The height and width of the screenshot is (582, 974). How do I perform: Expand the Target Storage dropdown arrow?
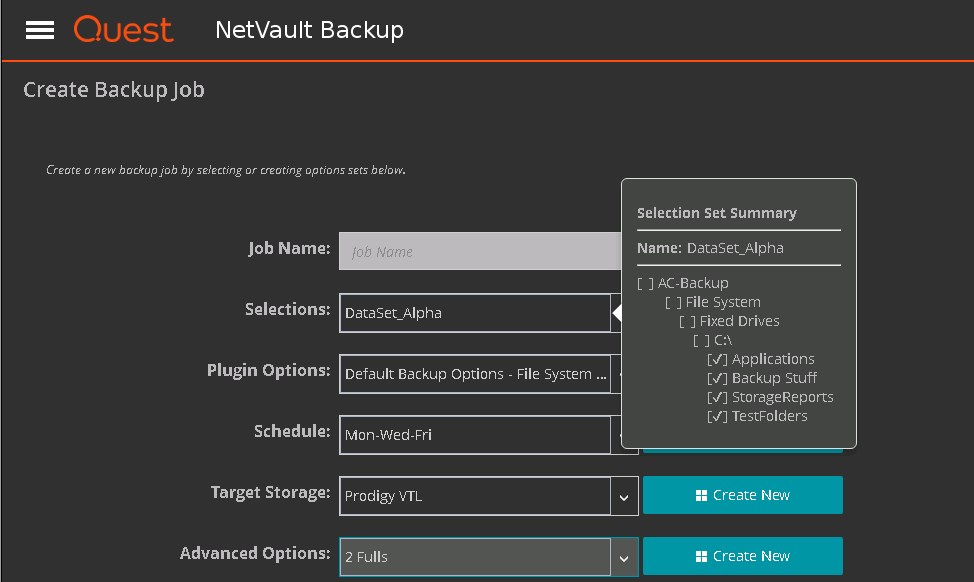(624, 496)
